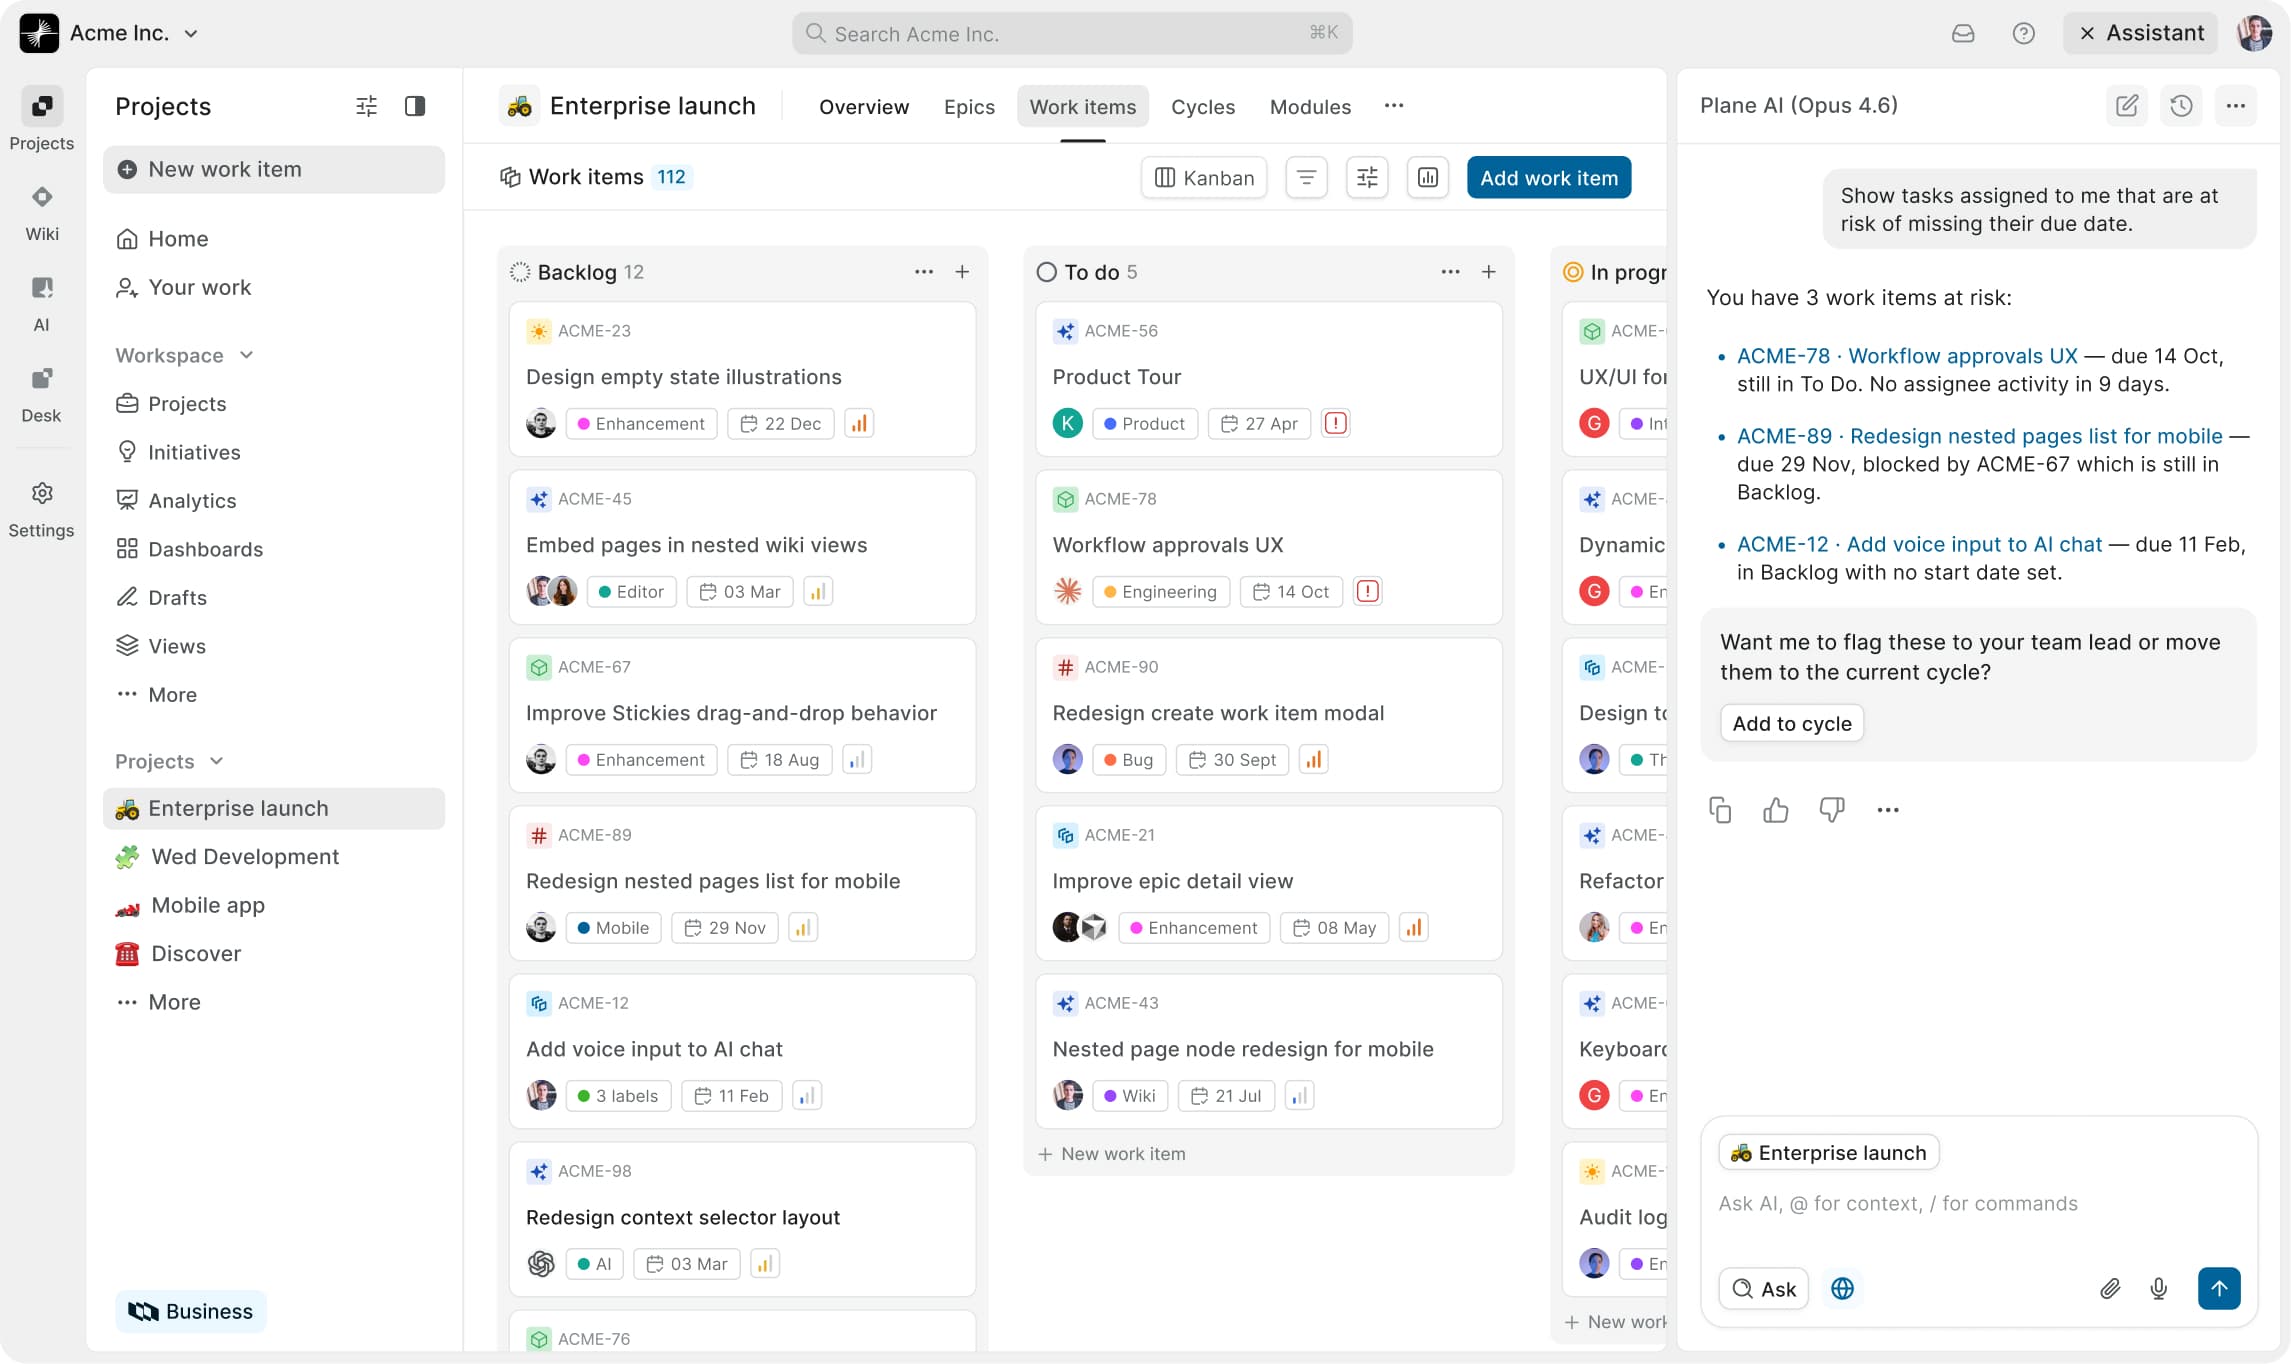
Task: Click the progress indicator on ACME-23 card
Action: tap(859, 423)
